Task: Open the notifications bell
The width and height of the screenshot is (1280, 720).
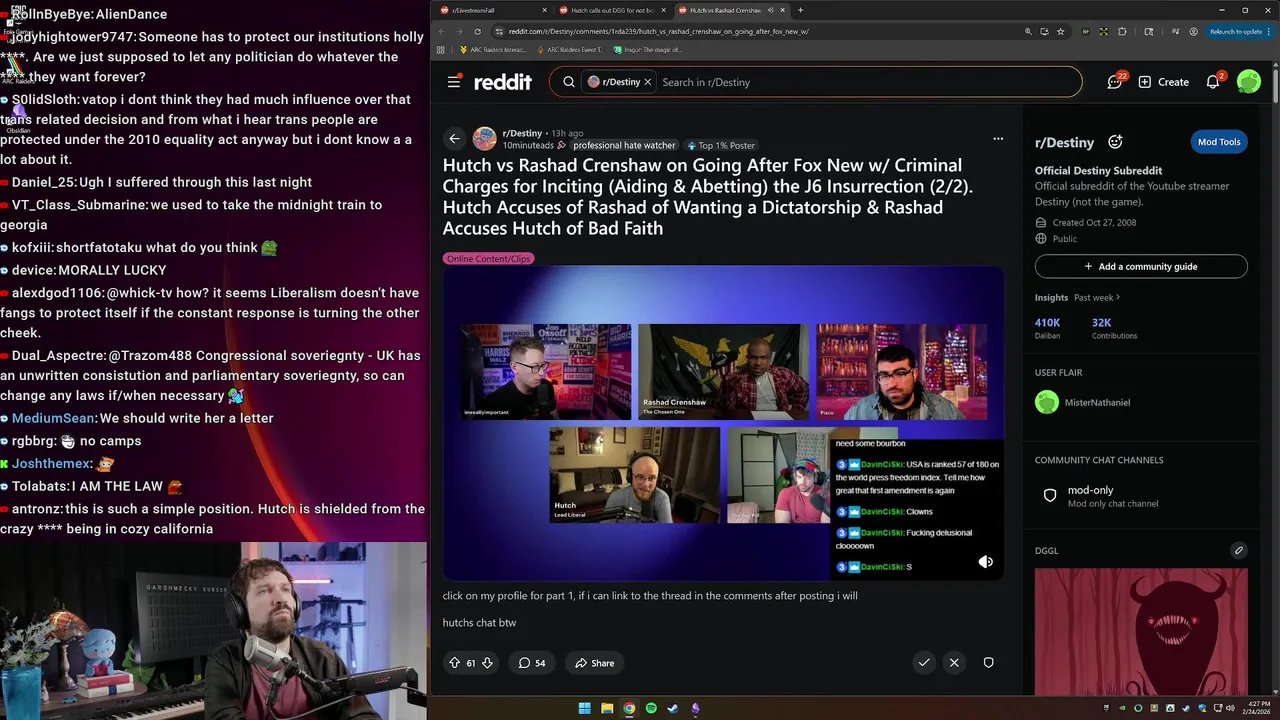Action: click(1213, 82)
